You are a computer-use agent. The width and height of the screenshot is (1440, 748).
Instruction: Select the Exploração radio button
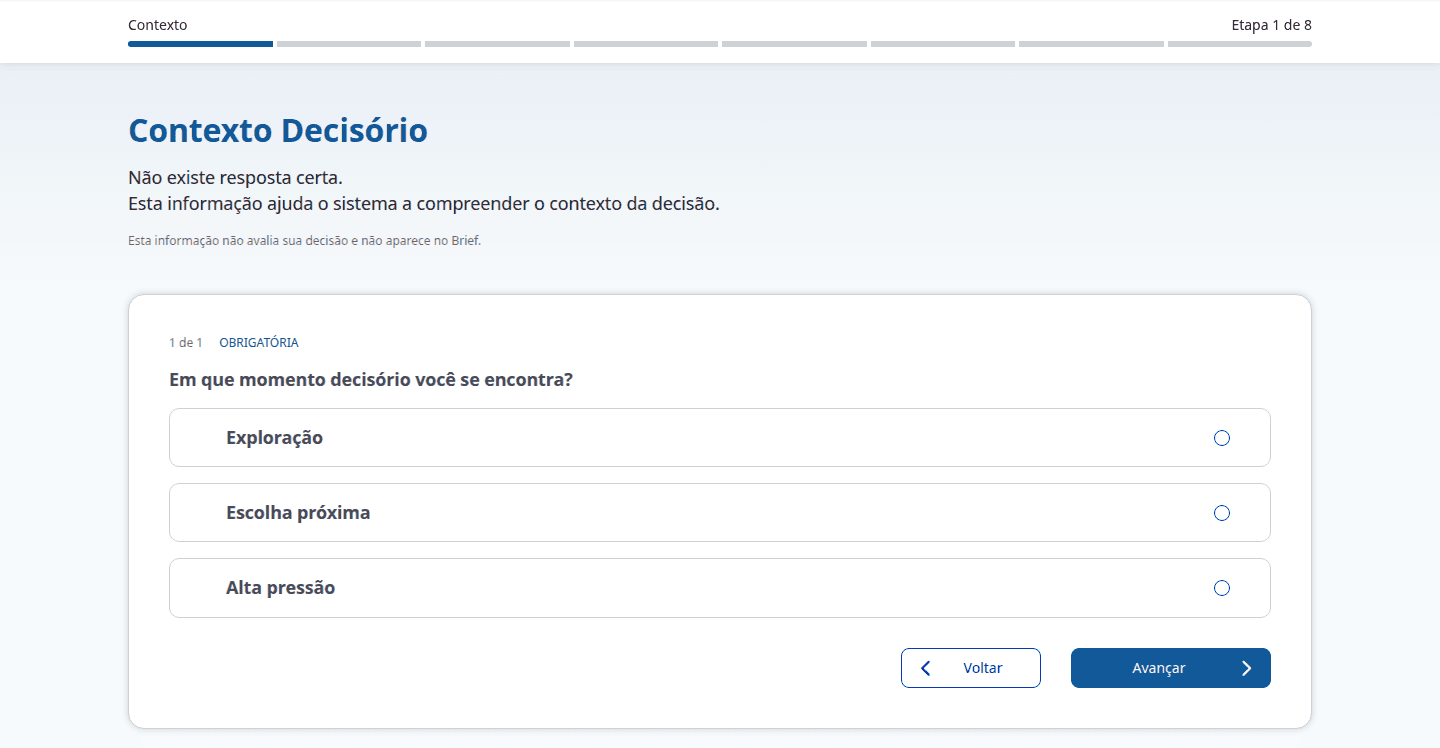[1221, 438]
